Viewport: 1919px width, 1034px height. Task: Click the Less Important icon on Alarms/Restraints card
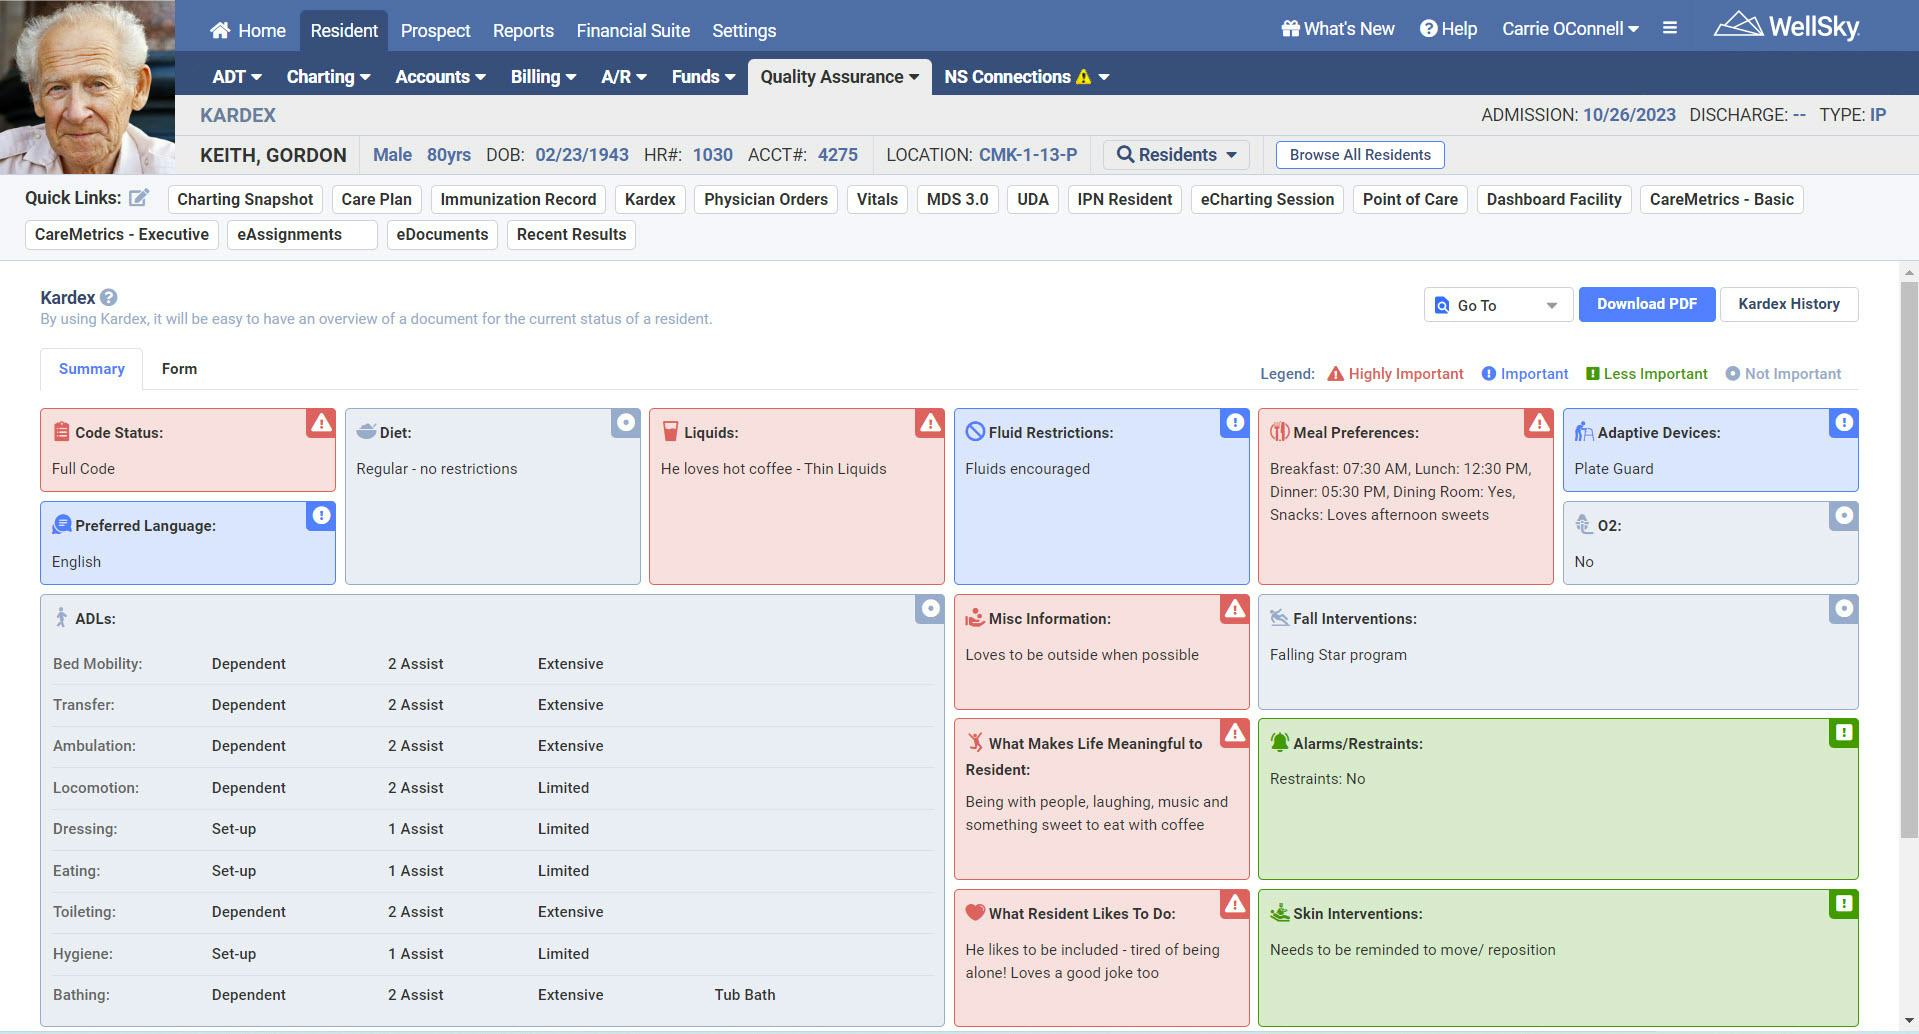[x=1843, y=734]
